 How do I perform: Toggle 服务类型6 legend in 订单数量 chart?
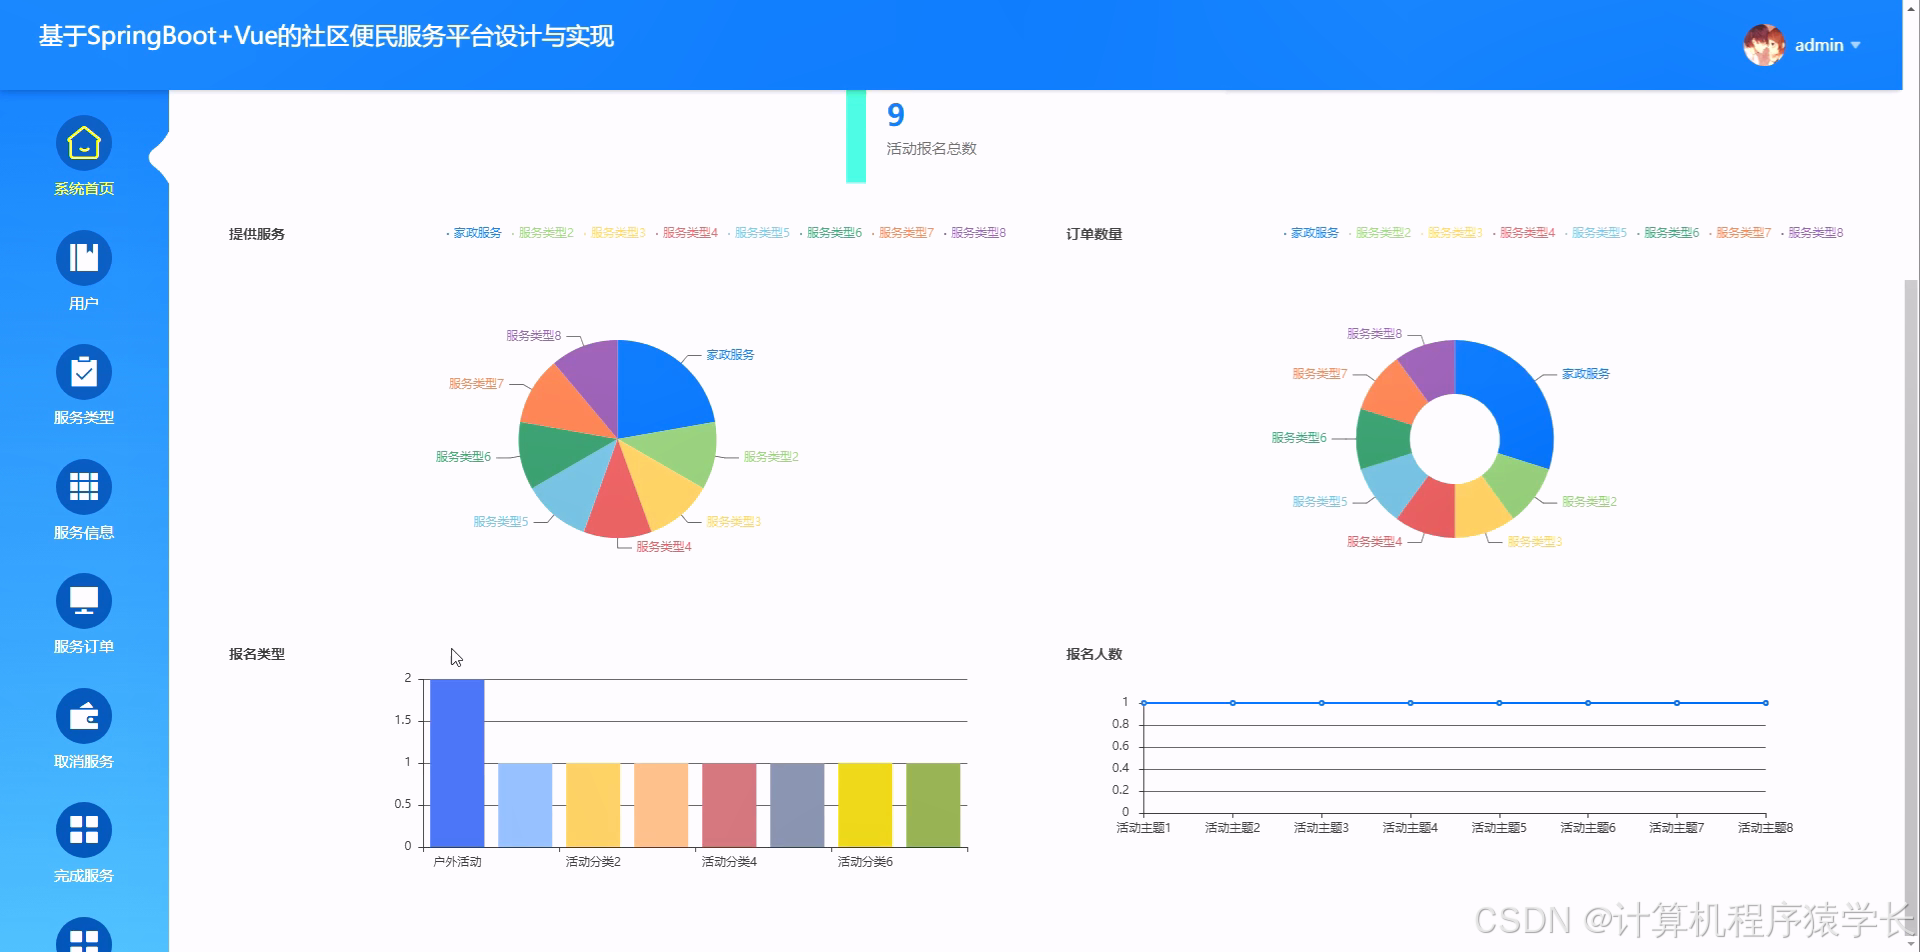click(x=1668, y=233)
